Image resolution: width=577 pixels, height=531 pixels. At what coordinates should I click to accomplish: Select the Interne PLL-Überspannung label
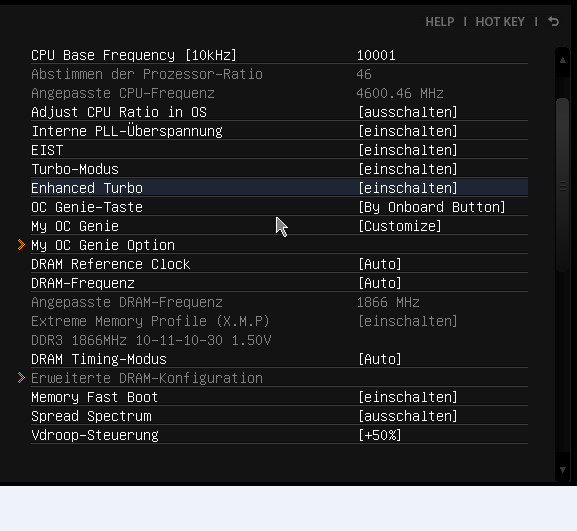point(127,131)
